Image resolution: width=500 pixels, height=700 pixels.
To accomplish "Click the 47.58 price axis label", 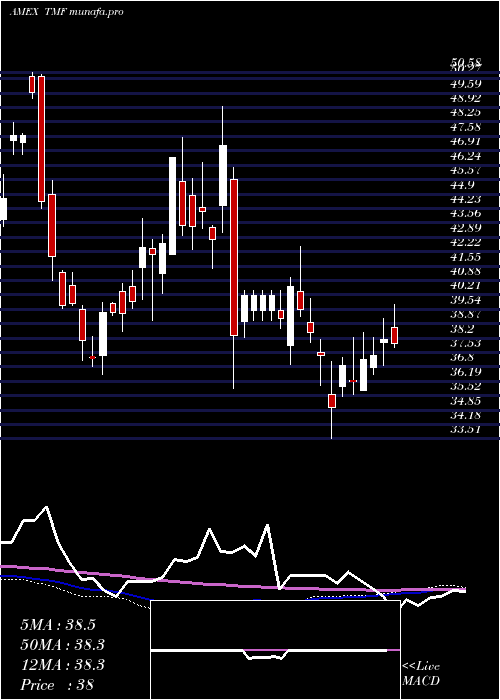I will pyautogui.click(x=465, y=127).
